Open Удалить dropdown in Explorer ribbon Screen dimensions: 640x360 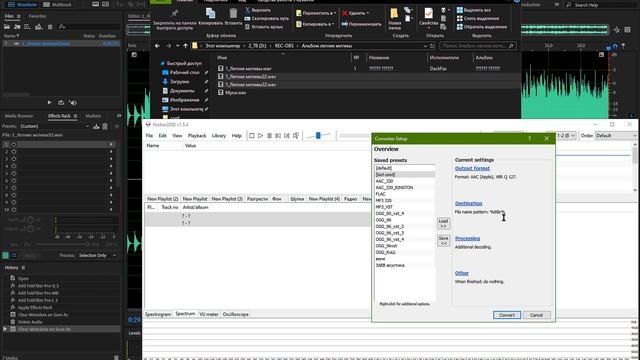point(356,13)
